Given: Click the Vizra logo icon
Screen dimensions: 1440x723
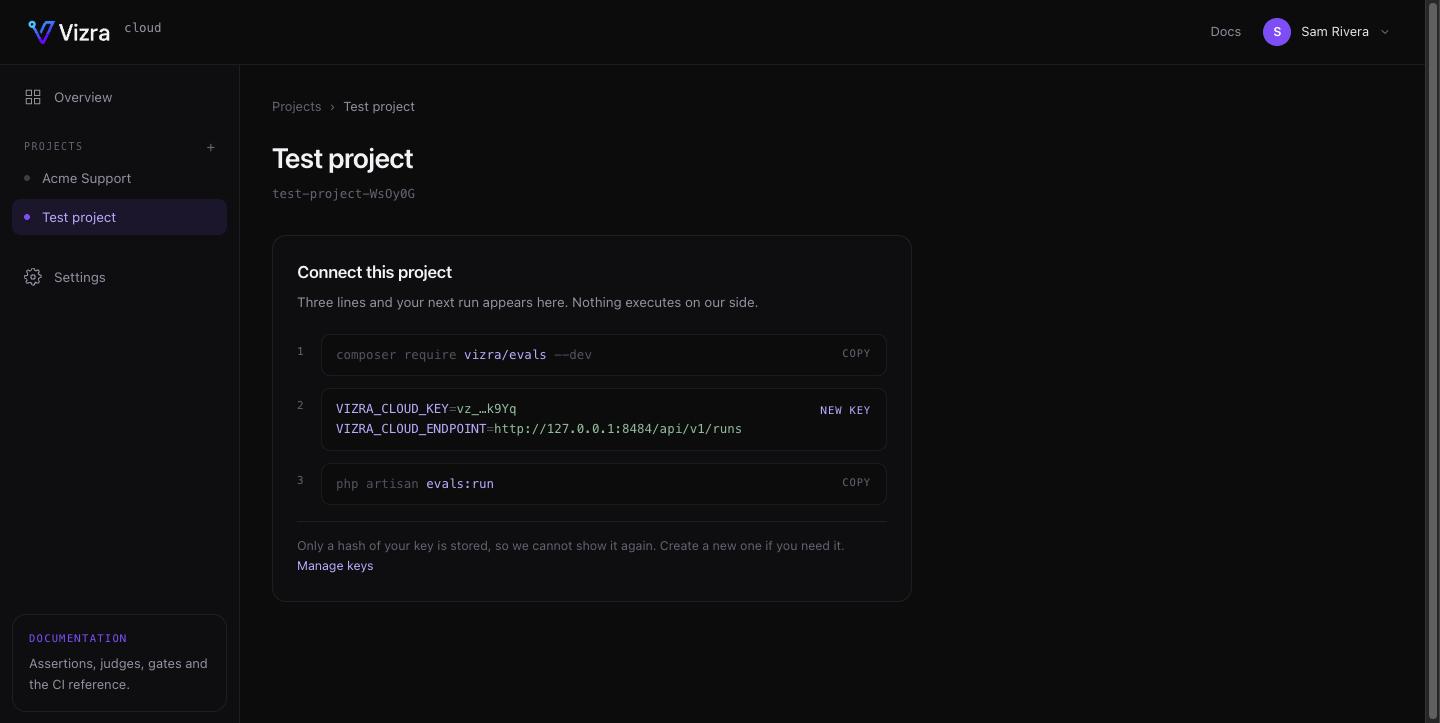Looking at the screenshot, I should coord(41,32).
